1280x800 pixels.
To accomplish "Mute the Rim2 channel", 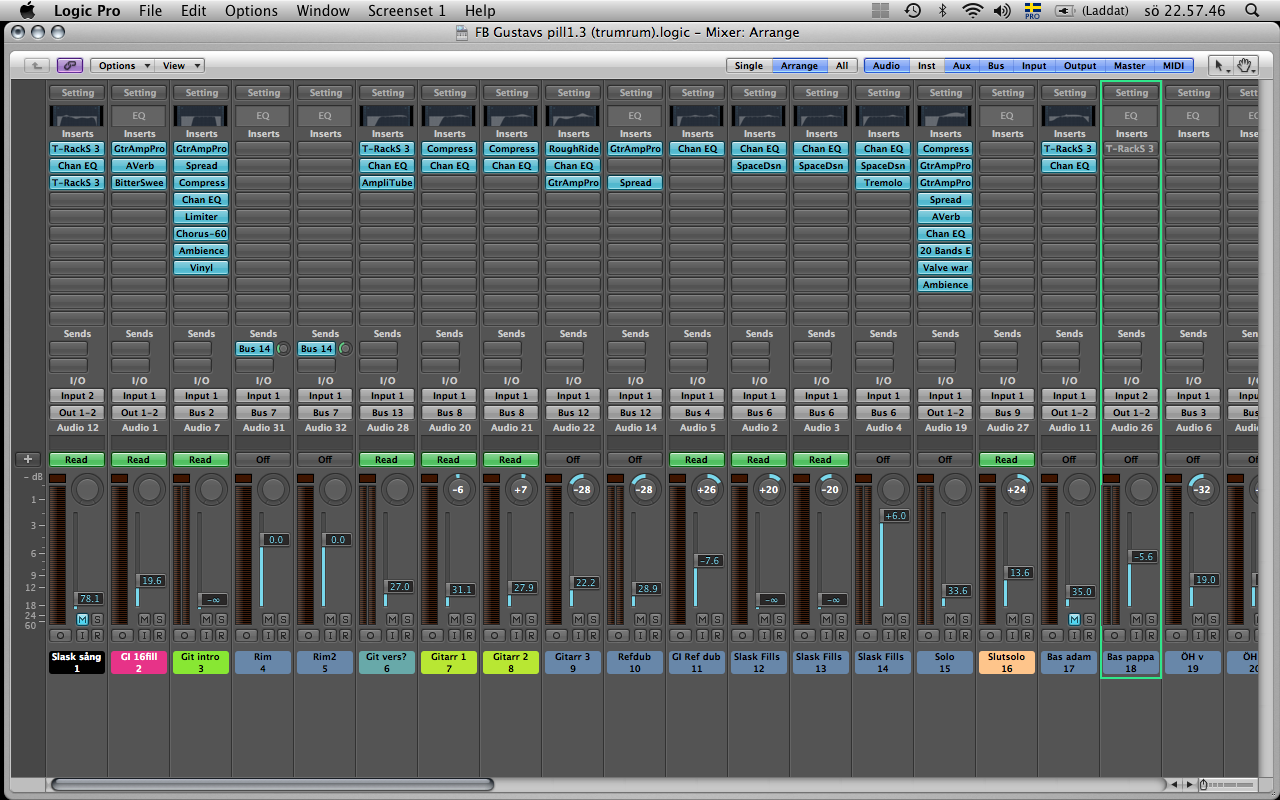I will tap(330, 619).
